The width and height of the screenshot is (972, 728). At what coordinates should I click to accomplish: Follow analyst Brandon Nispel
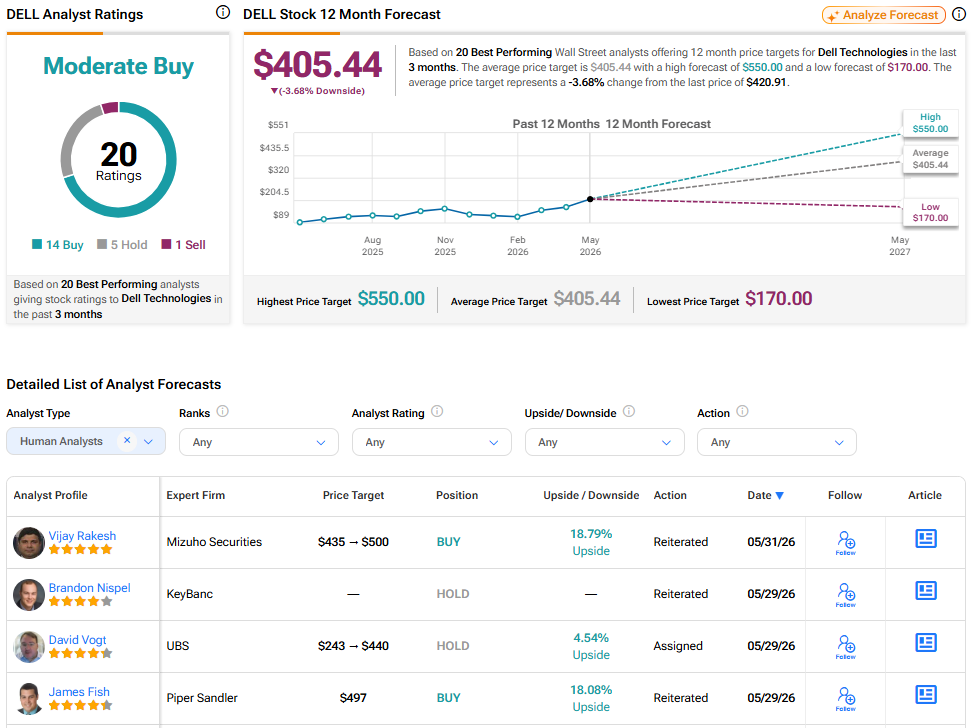pos(846,595)
